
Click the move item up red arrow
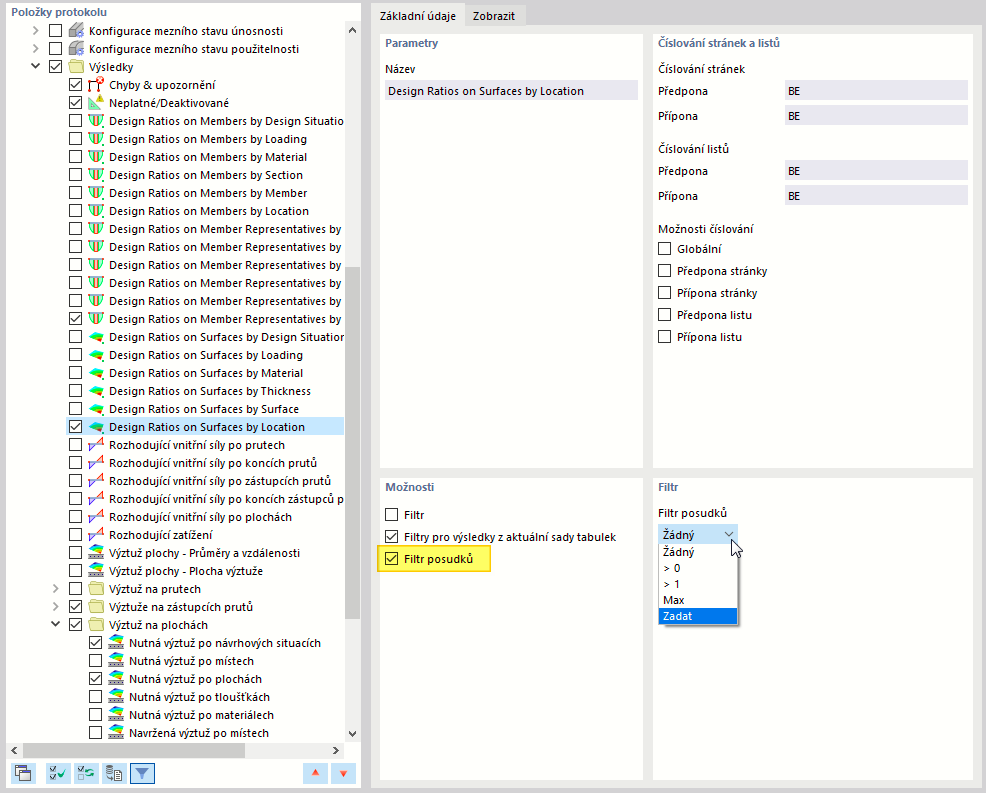coord(315,773)
